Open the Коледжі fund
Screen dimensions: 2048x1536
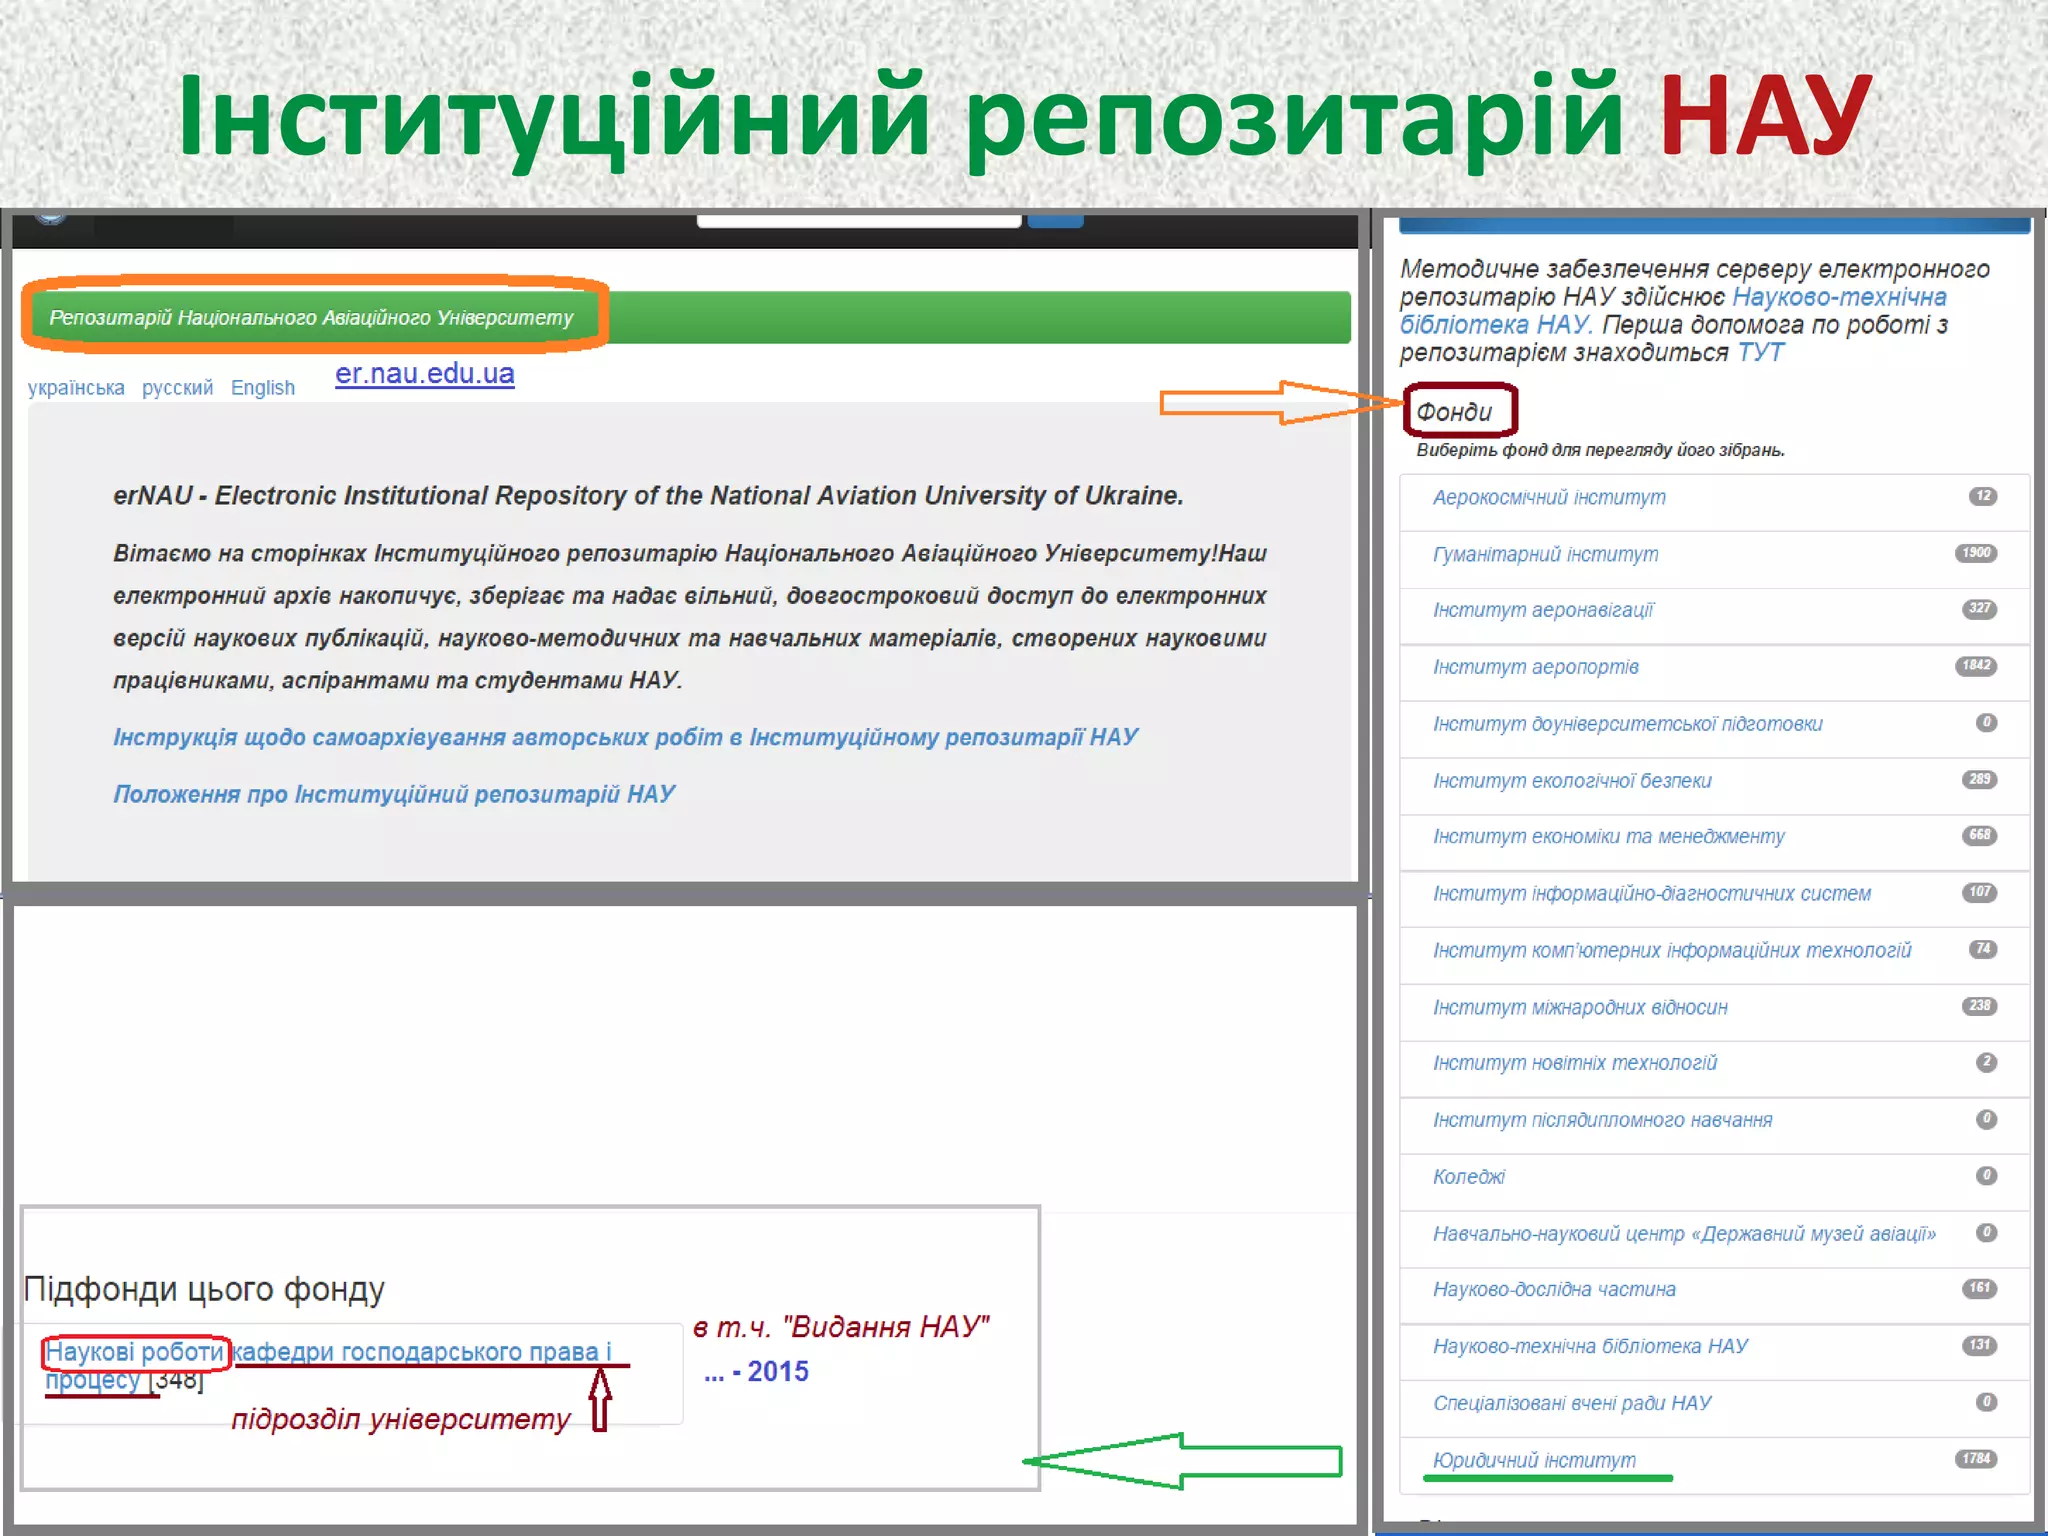[1468, 1177]
